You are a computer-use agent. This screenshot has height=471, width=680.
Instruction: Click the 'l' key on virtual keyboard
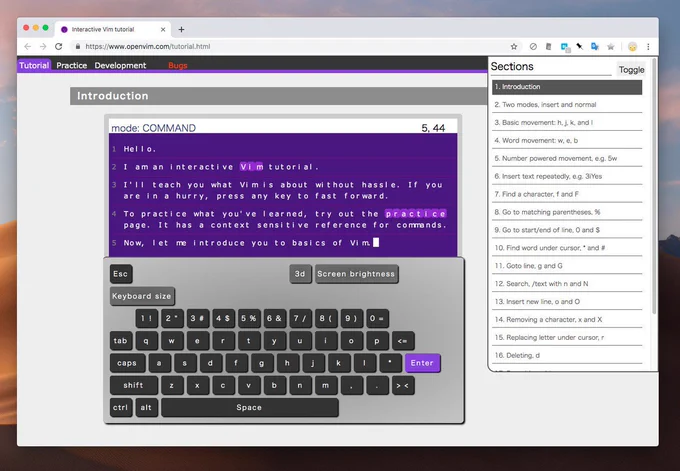(364, 363)
